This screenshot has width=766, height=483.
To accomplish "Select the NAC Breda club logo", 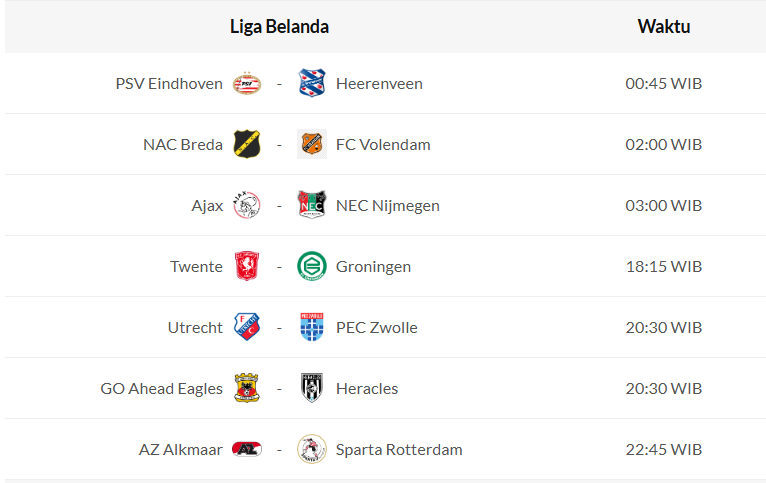I will tap(247, 144).
